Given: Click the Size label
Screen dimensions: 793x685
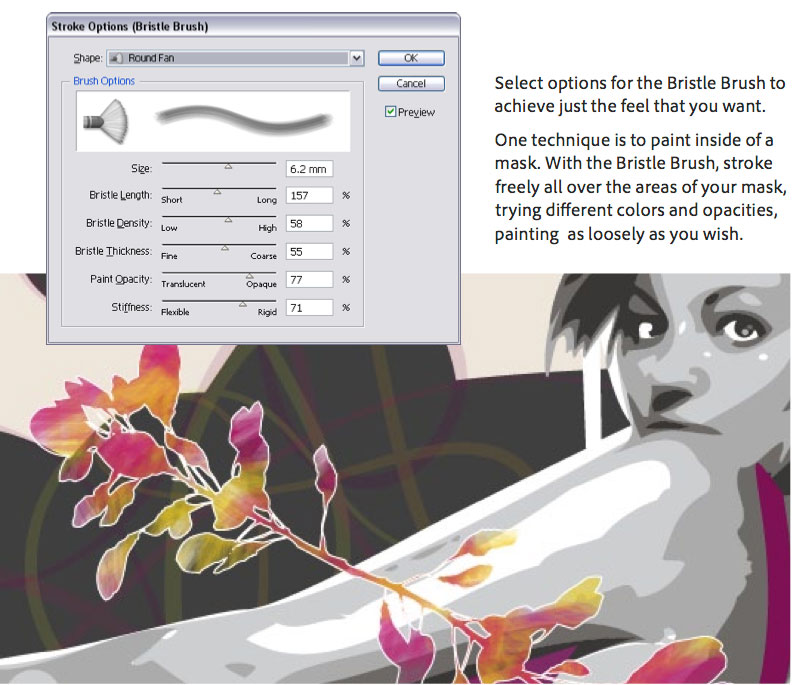Looking at the screenshot, I should tap(142, 168).
